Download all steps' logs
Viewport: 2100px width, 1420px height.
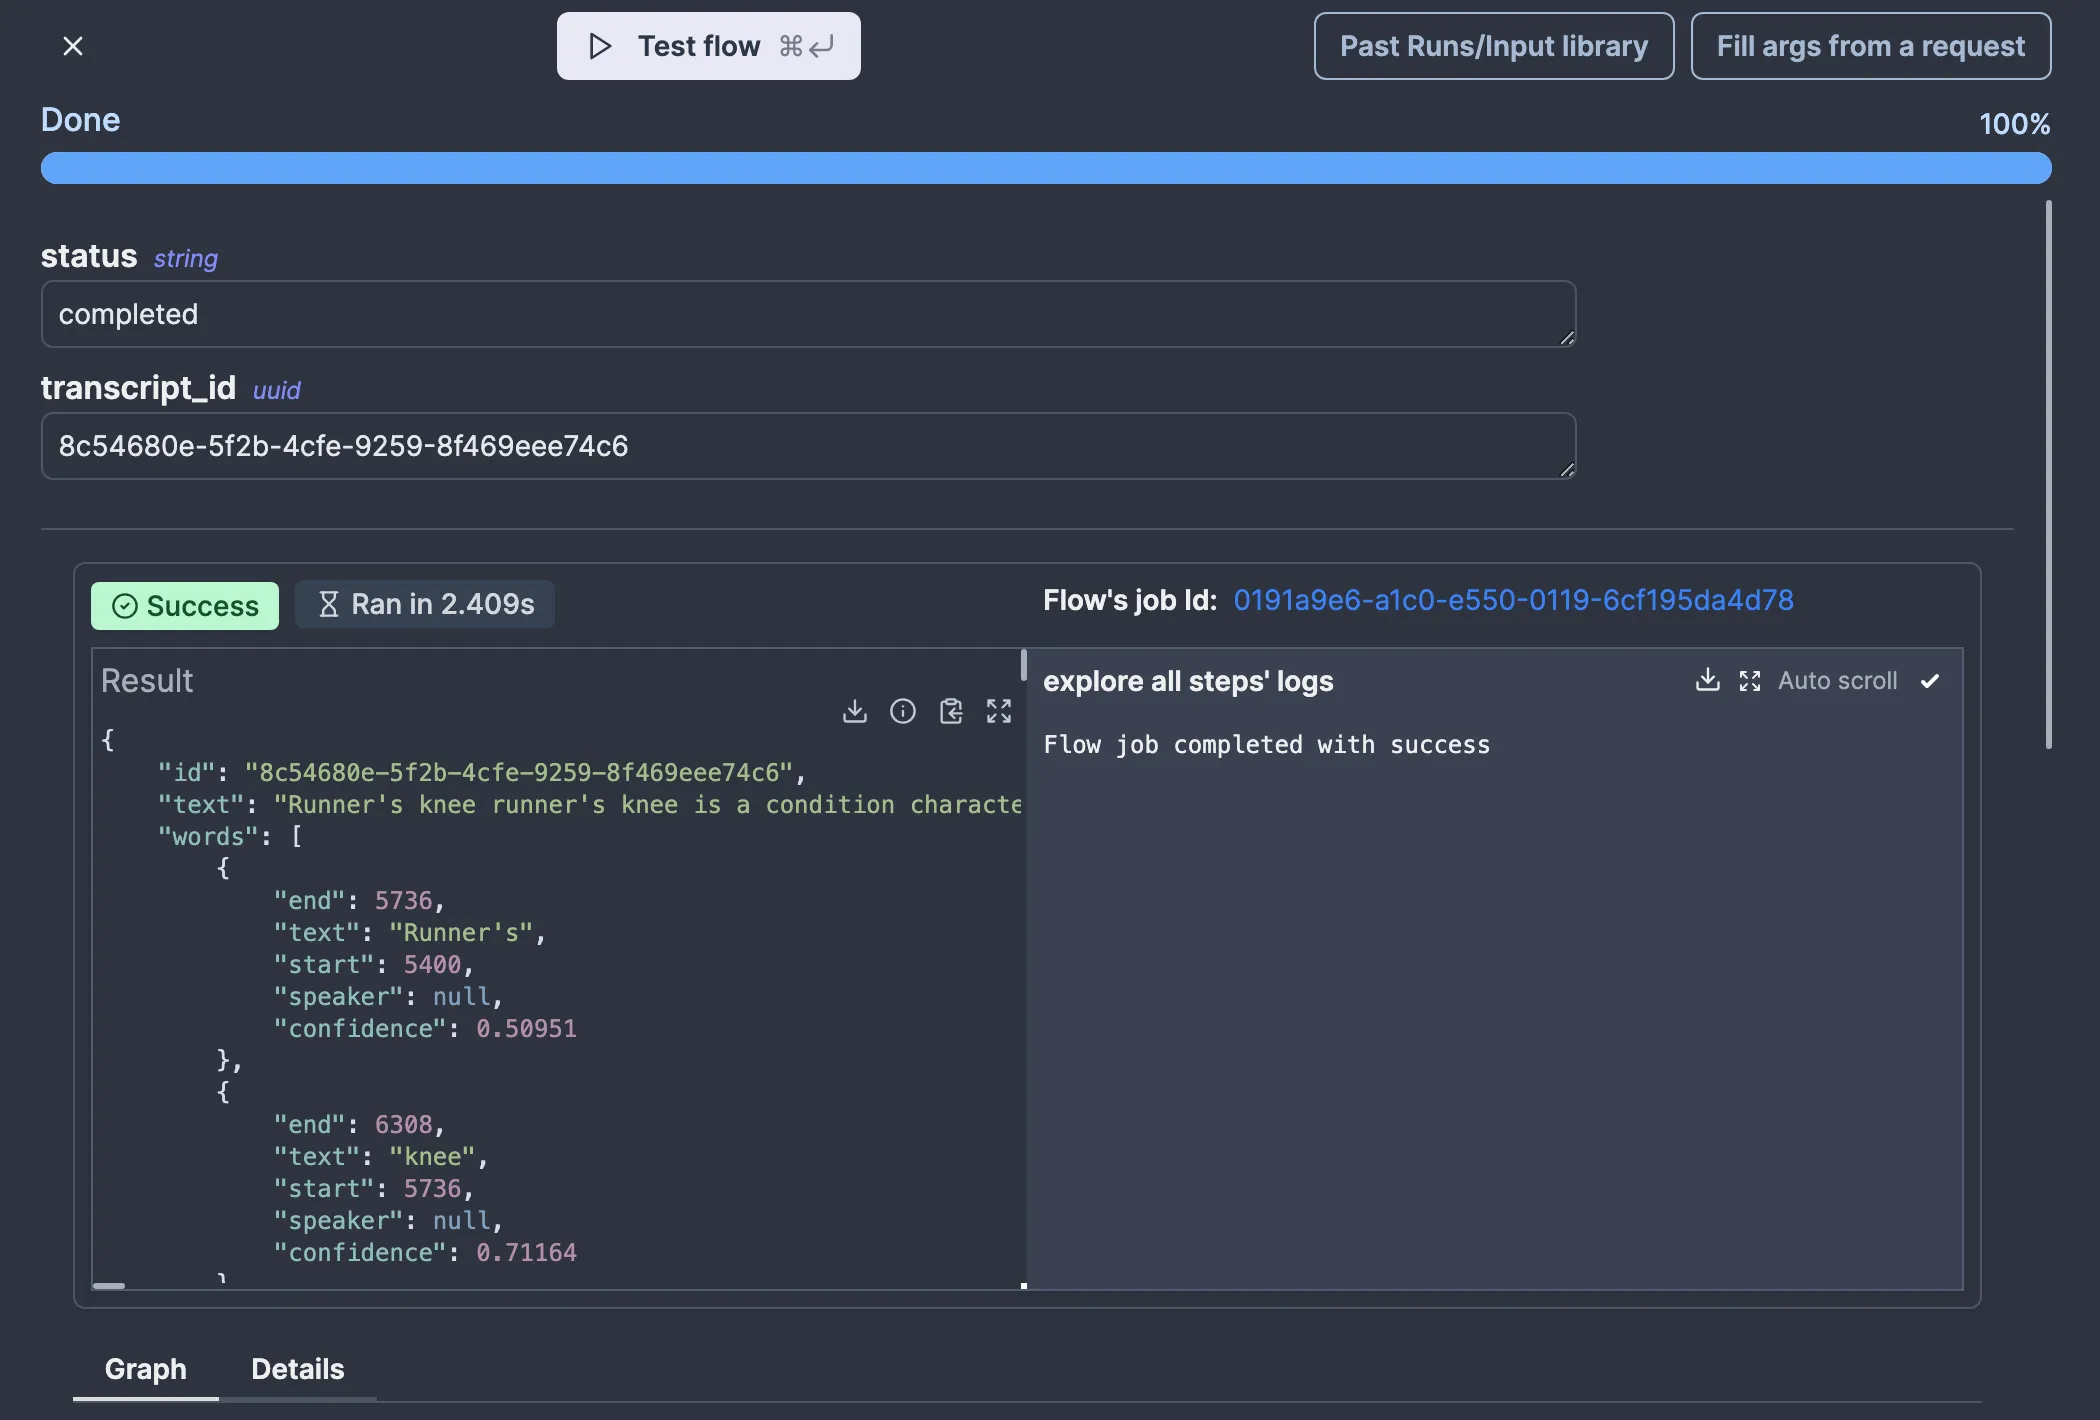[1707, 681]
